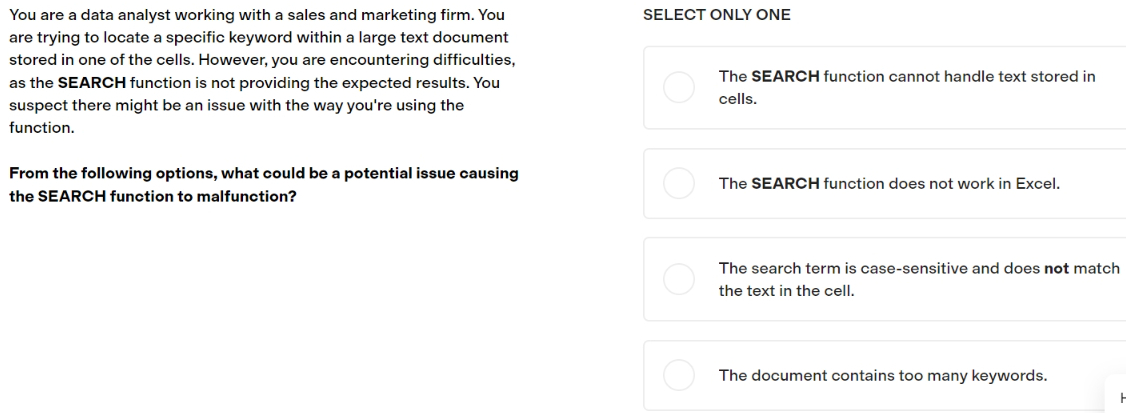Click the word 'cells.' in the first answer

tap(738, 99)
